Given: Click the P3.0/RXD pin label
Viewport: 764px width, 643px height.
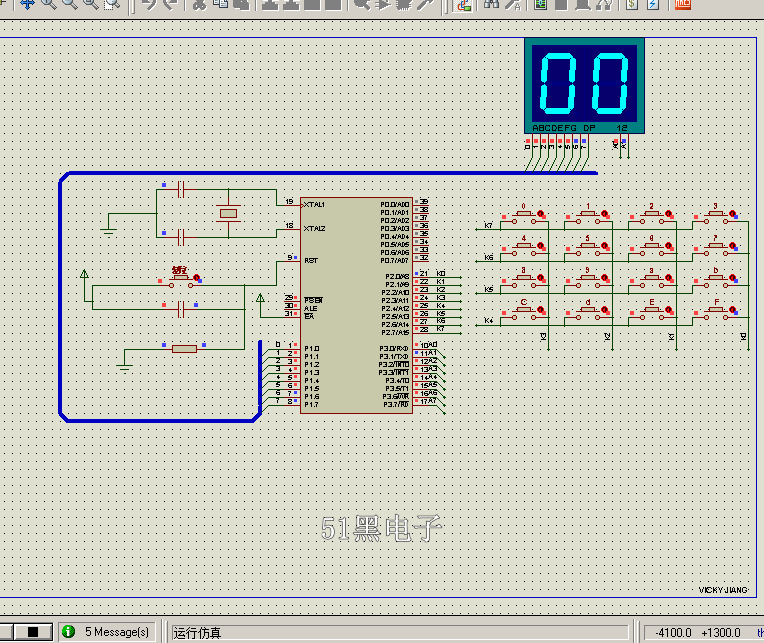Looking at the screenshot, I should point(394,349).
